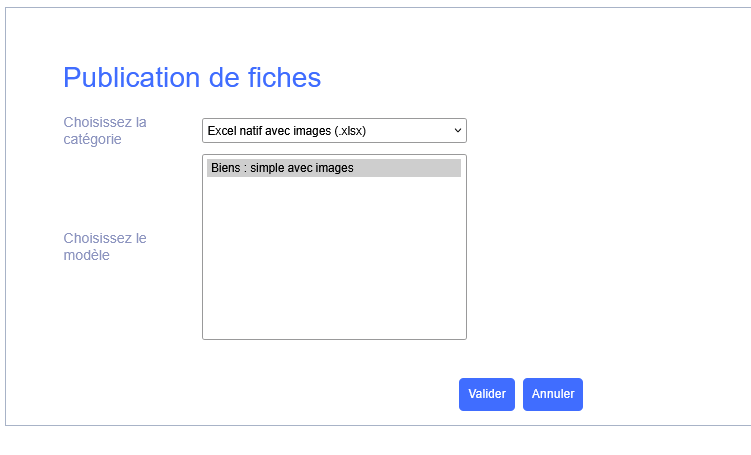
Task: Validate the selected model
Action: point(487,394)
